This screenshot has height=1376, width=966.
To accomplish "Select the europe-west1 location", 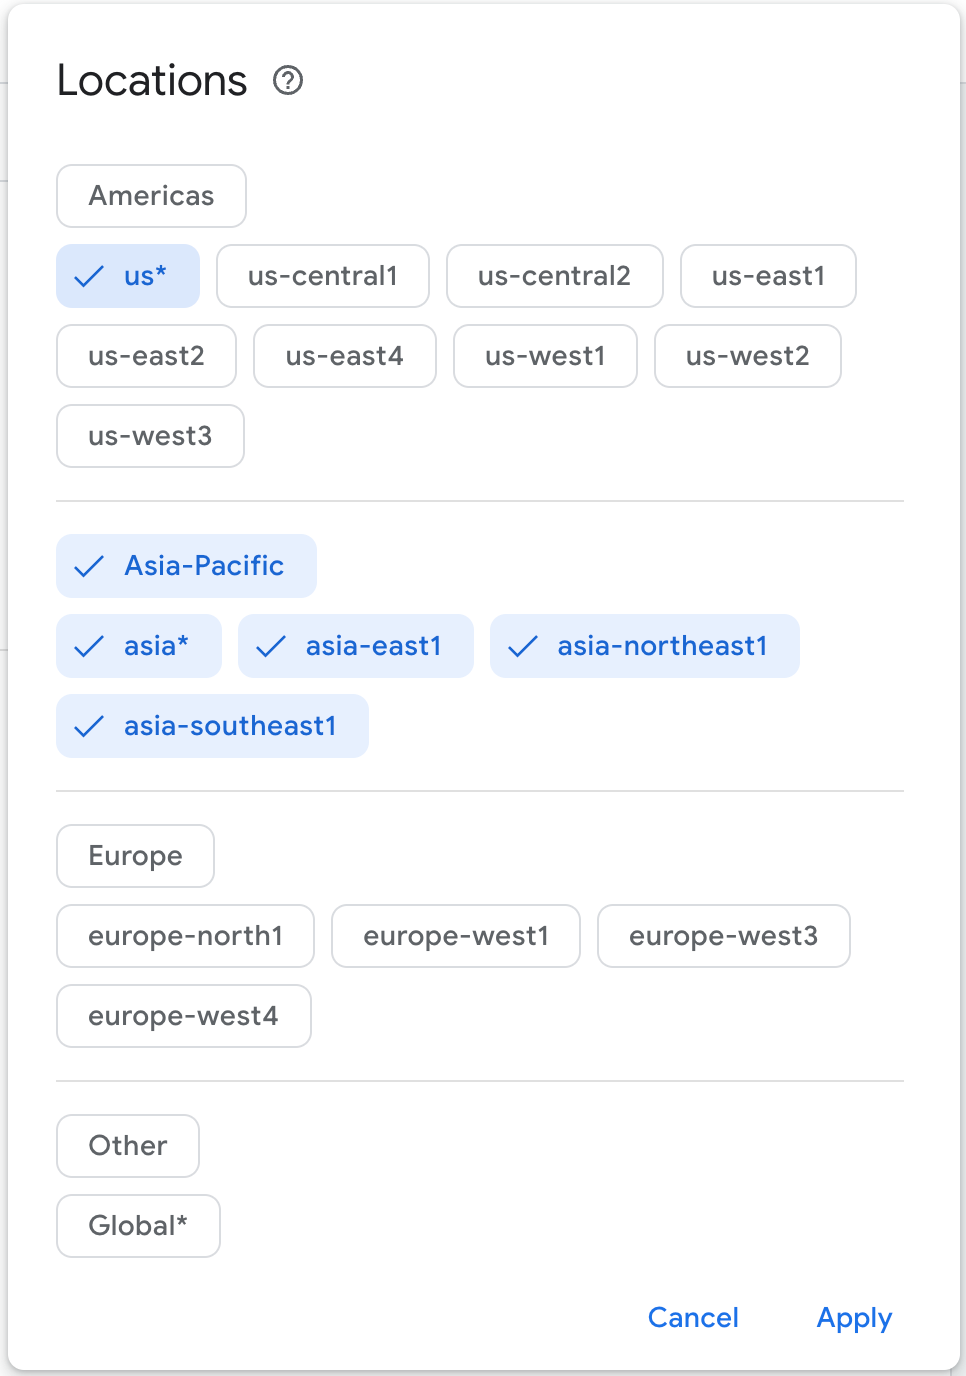I will [x=456, y=936].
